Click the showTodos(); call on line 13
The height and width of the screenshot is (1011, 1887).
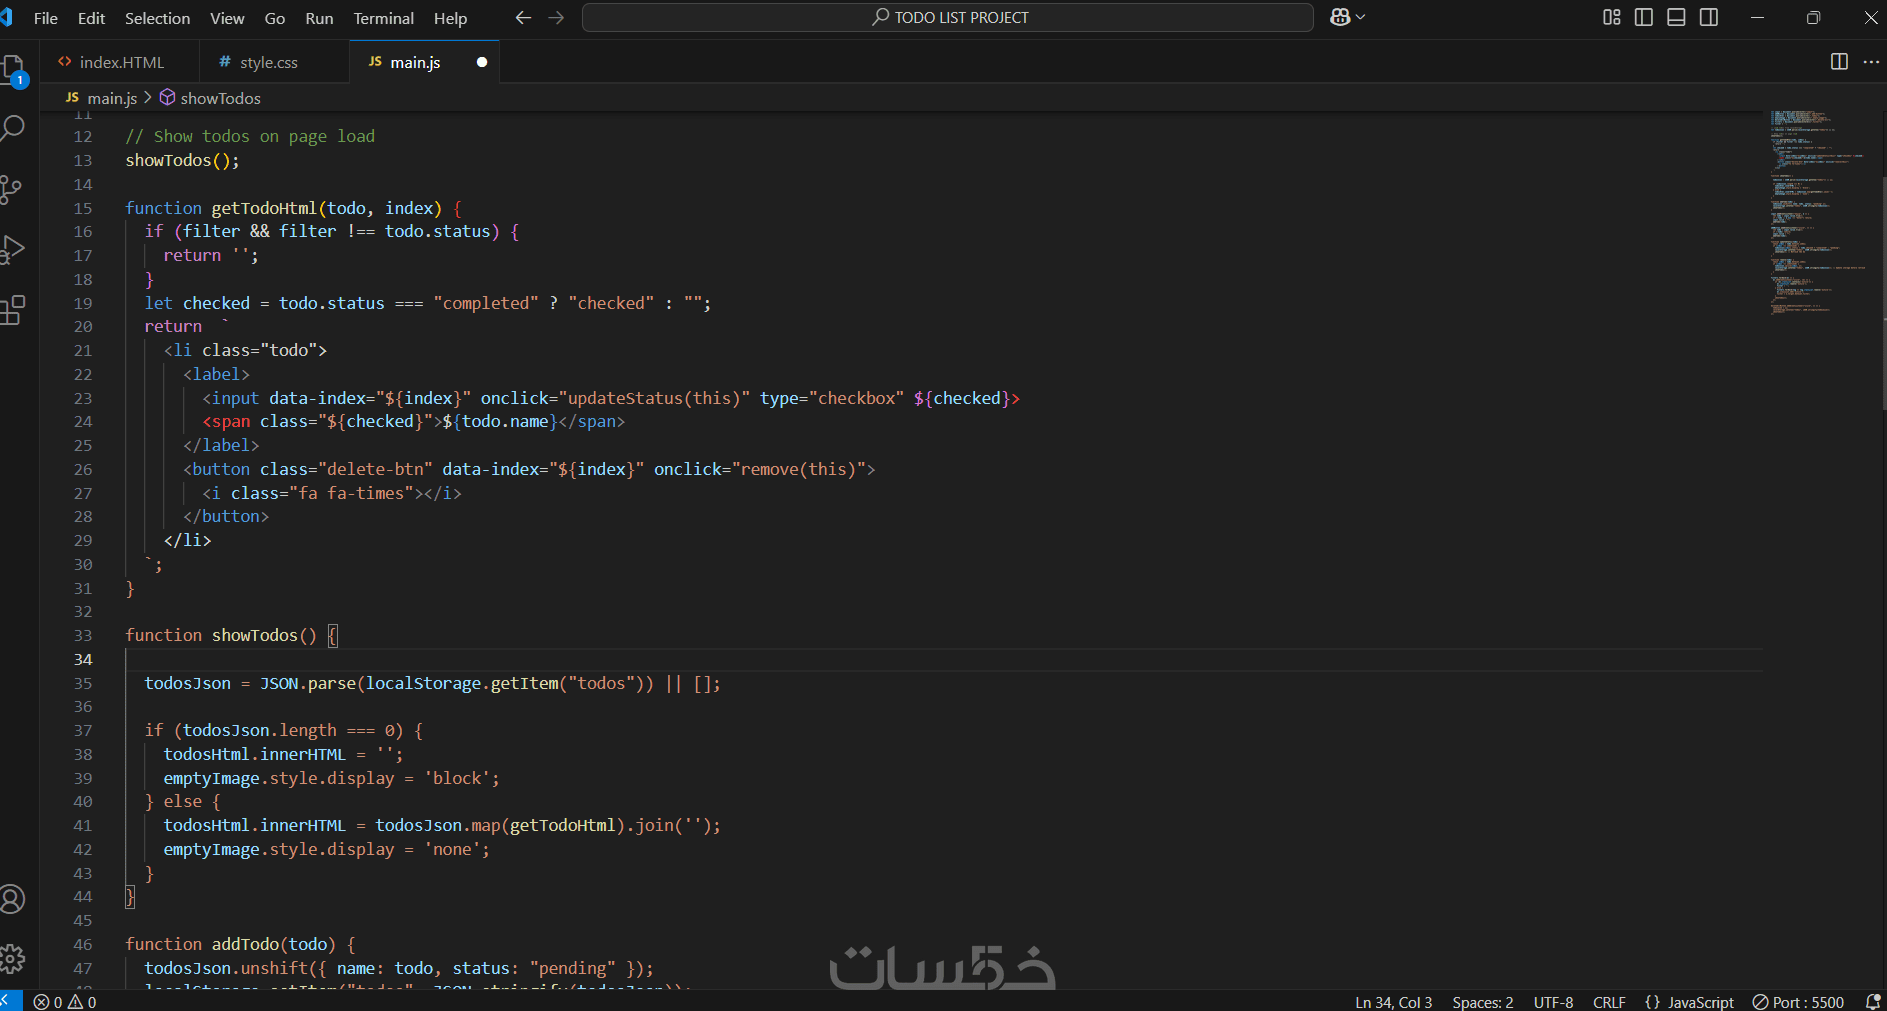click(x=182, y=160)
